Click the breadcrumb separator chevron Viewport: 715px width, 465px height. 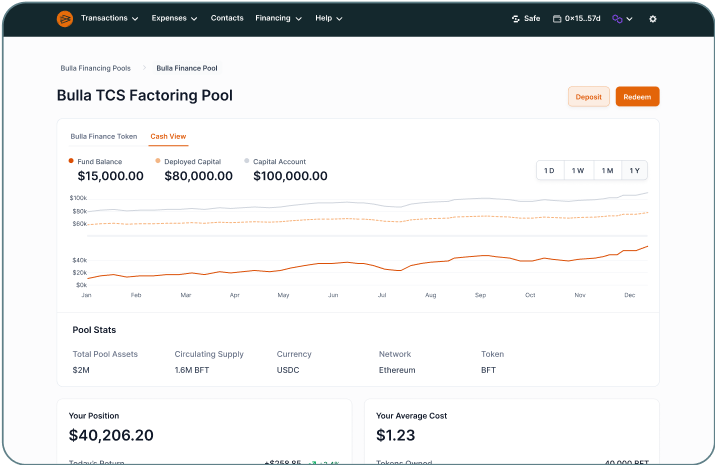coord(144,68)
